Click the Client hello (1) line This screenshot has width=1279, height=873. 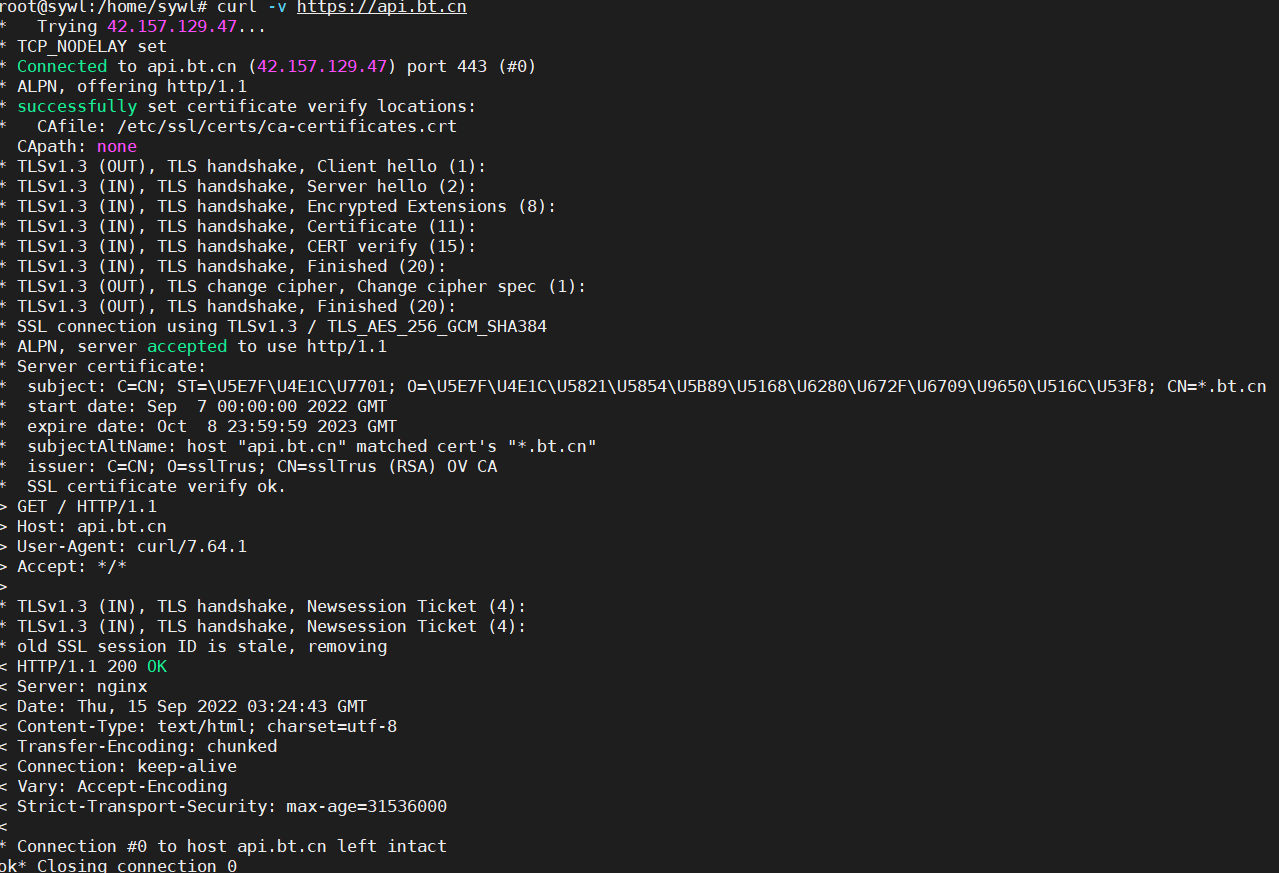(251, 166)
